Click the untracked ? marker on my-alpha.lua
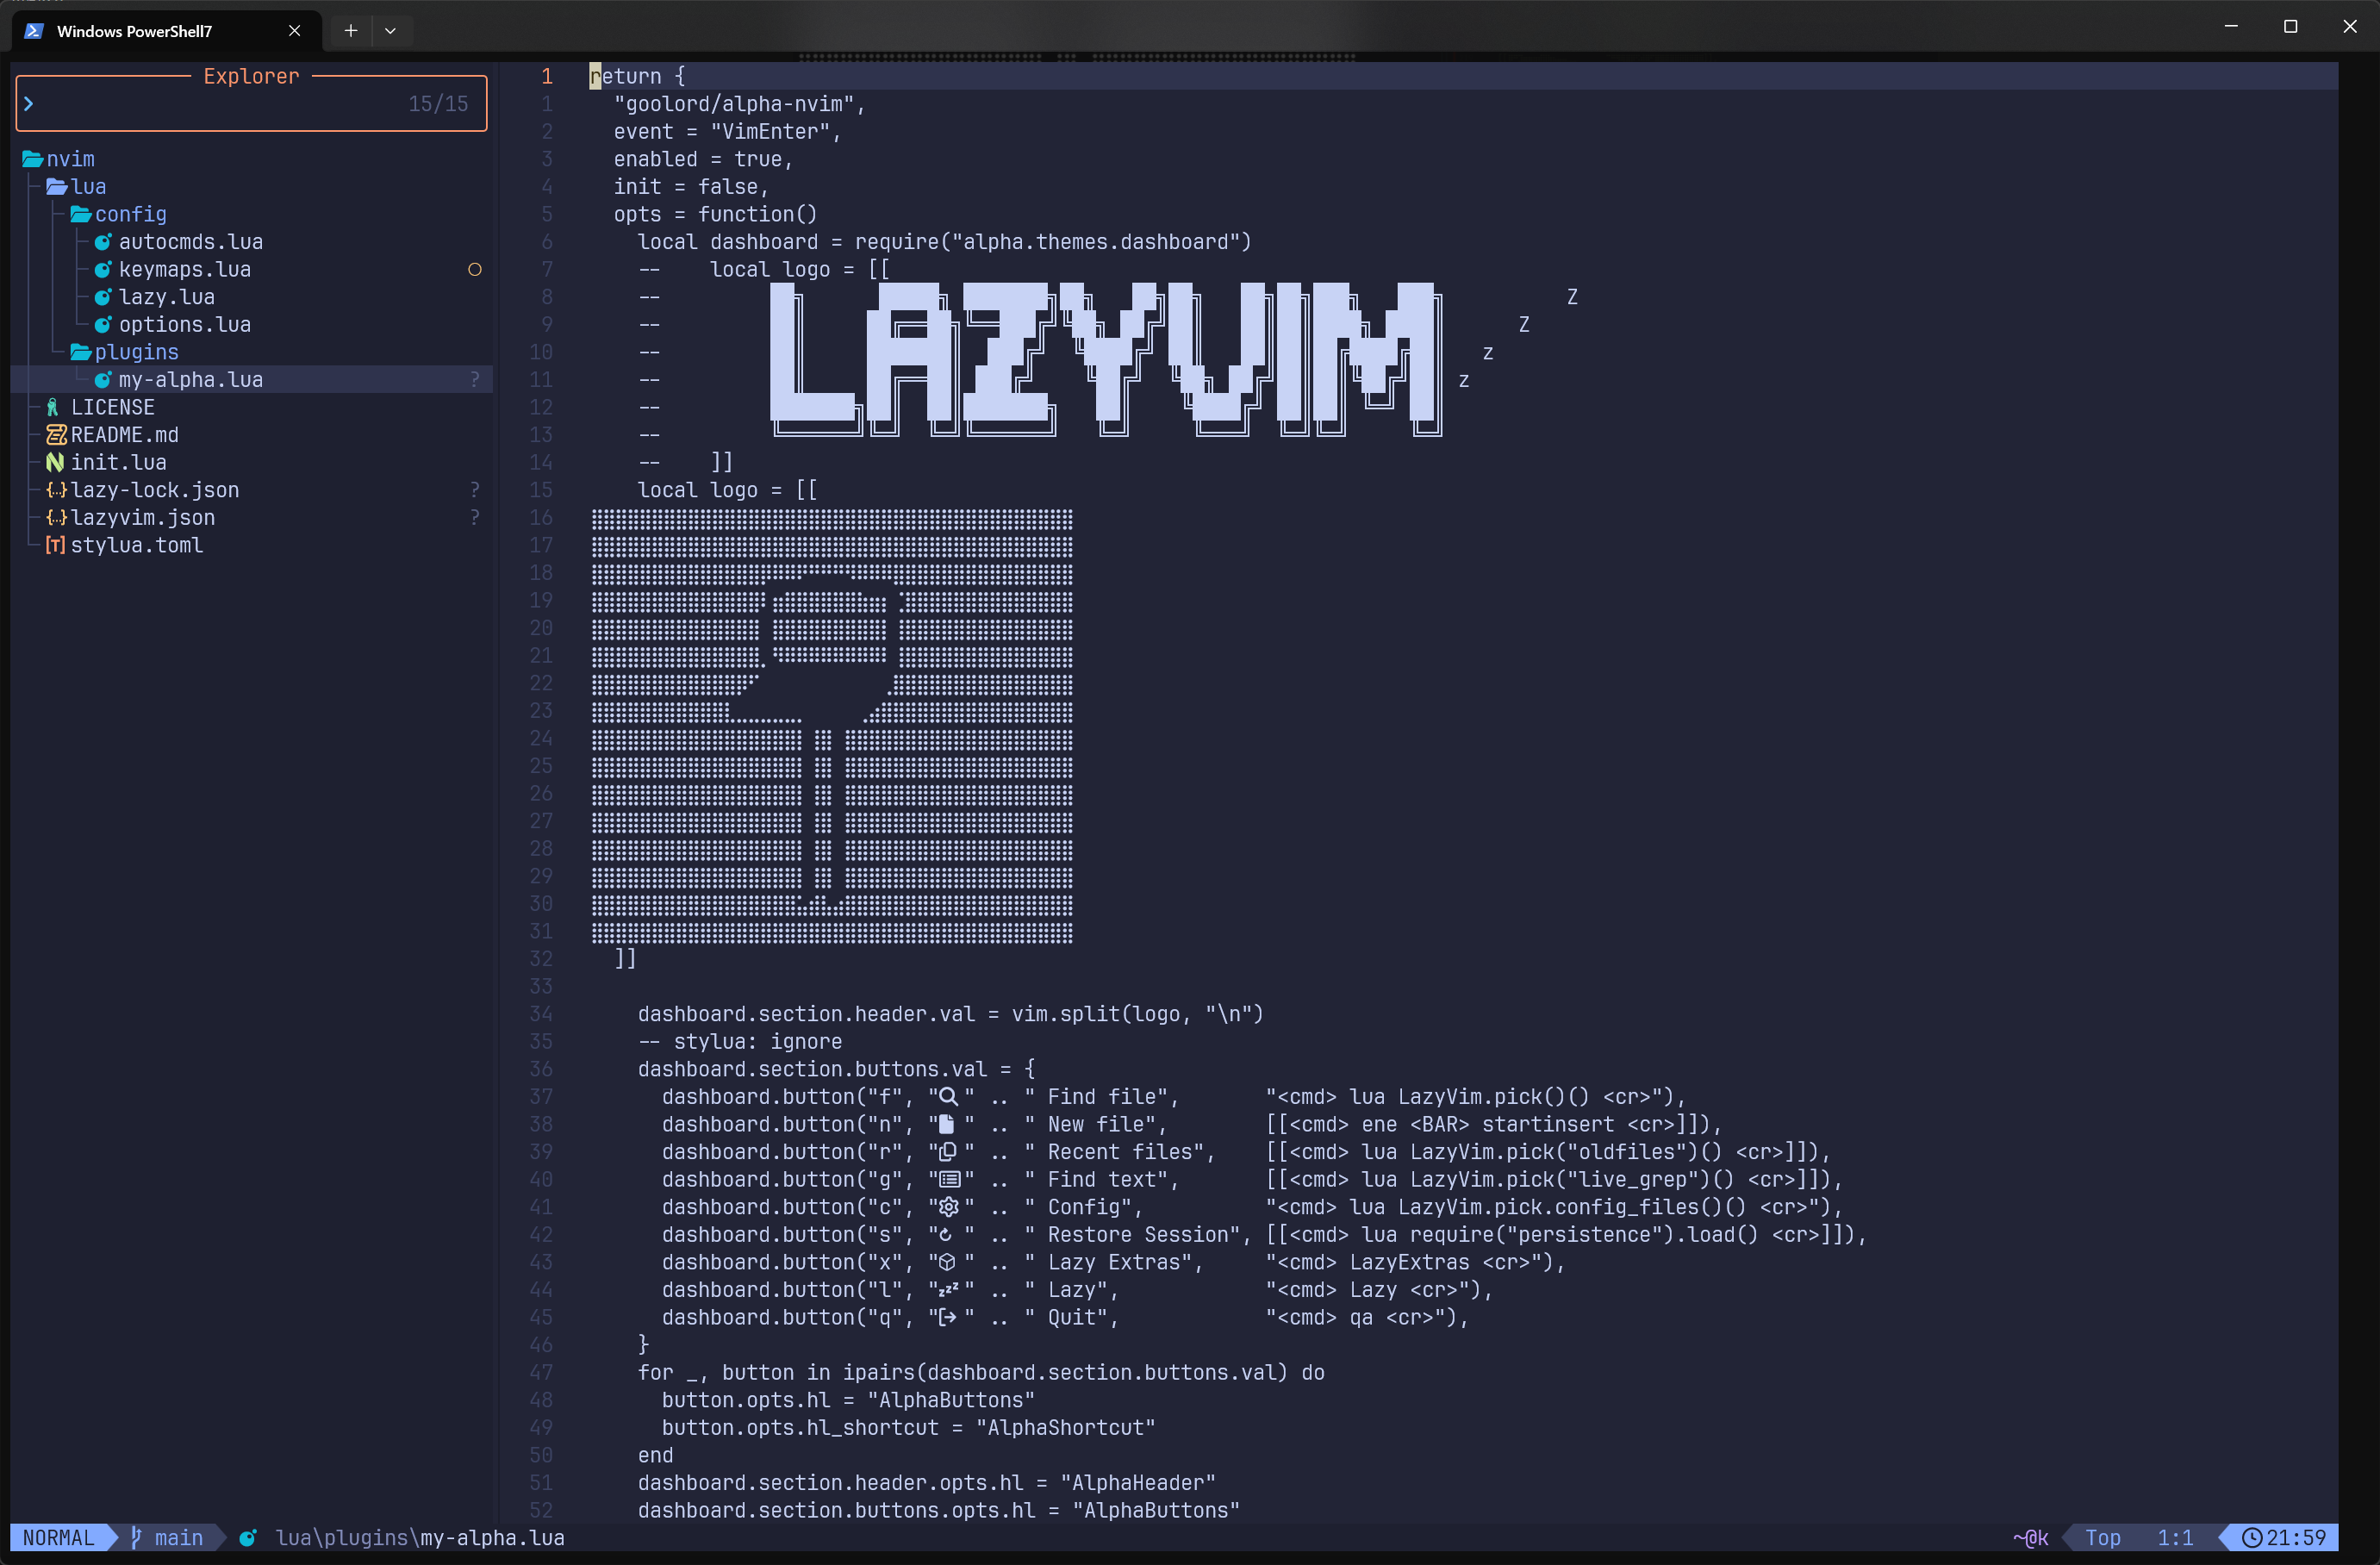 pos(475,380)
